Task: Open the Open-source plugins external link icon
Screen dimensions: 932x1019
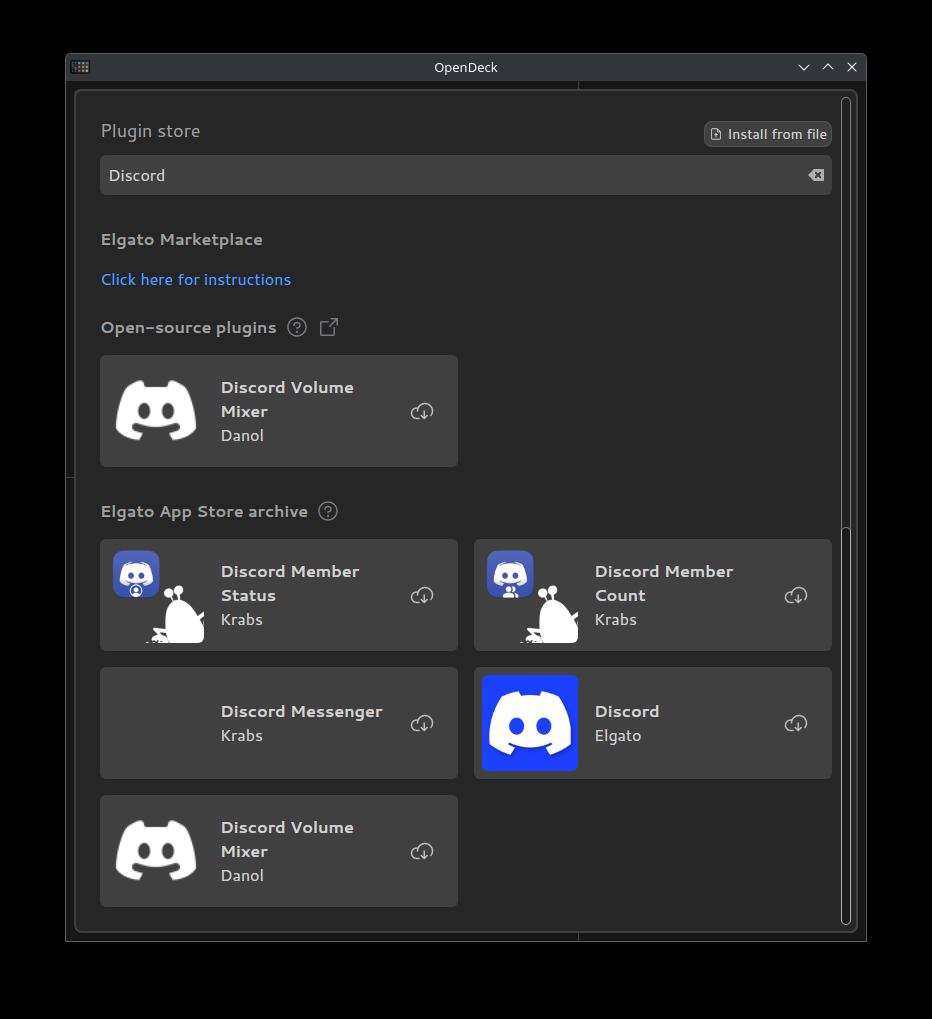Action: (x=329, y=327)
